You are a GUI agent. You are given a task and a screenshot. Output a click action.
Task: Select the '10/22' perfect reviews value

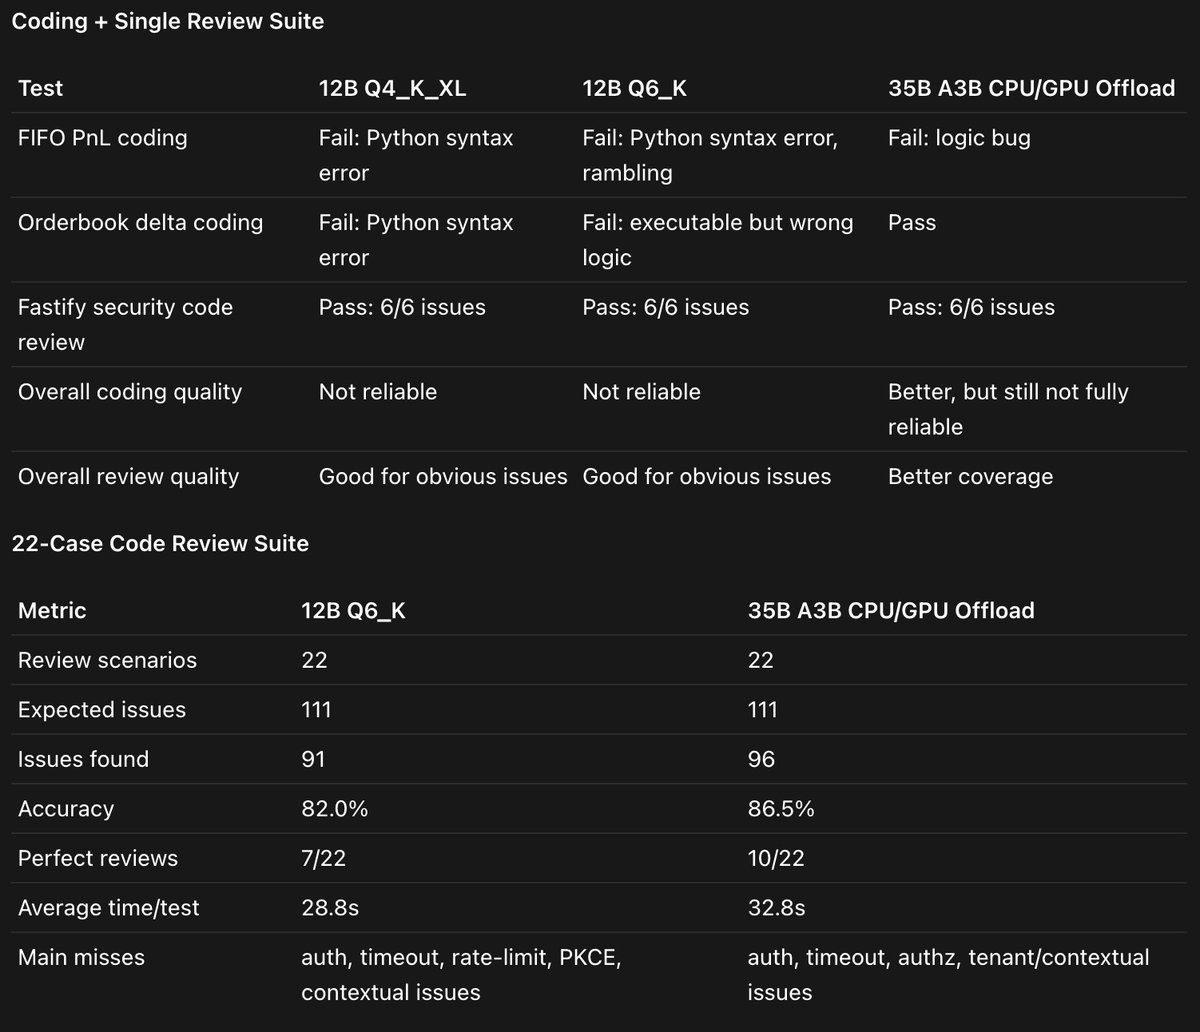click(x=776, y=858)
